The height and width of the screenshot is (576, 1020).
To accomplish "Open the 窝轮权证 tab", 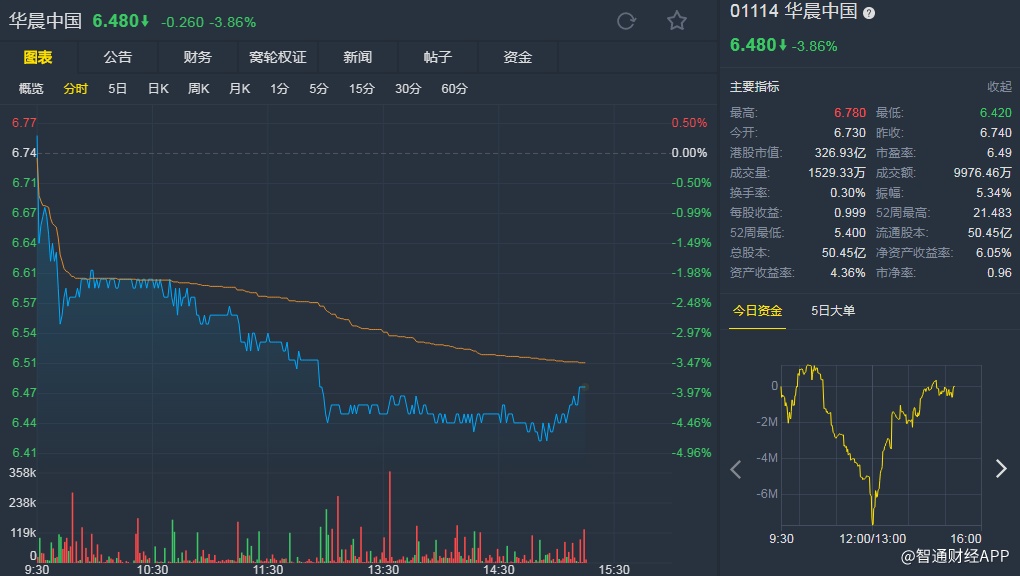I will click(278, 57).
